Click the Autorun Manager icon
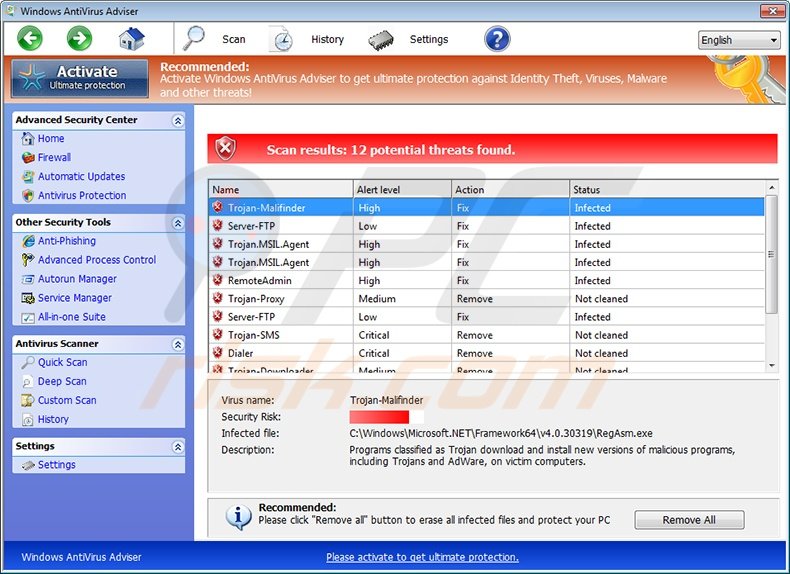The height and width of the screenshot is (574, 790). [x=28, y=279]
